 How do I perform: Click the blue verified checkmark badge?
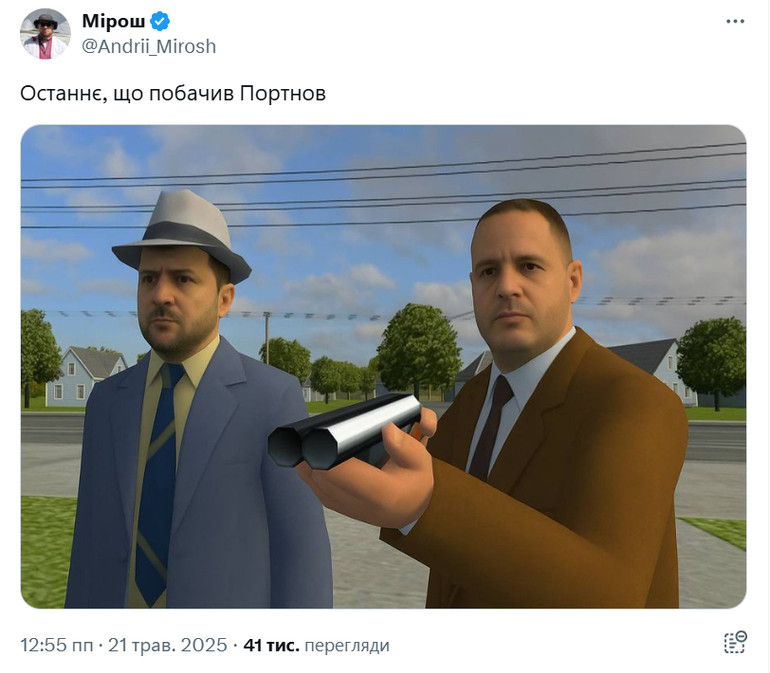(160, 21)
